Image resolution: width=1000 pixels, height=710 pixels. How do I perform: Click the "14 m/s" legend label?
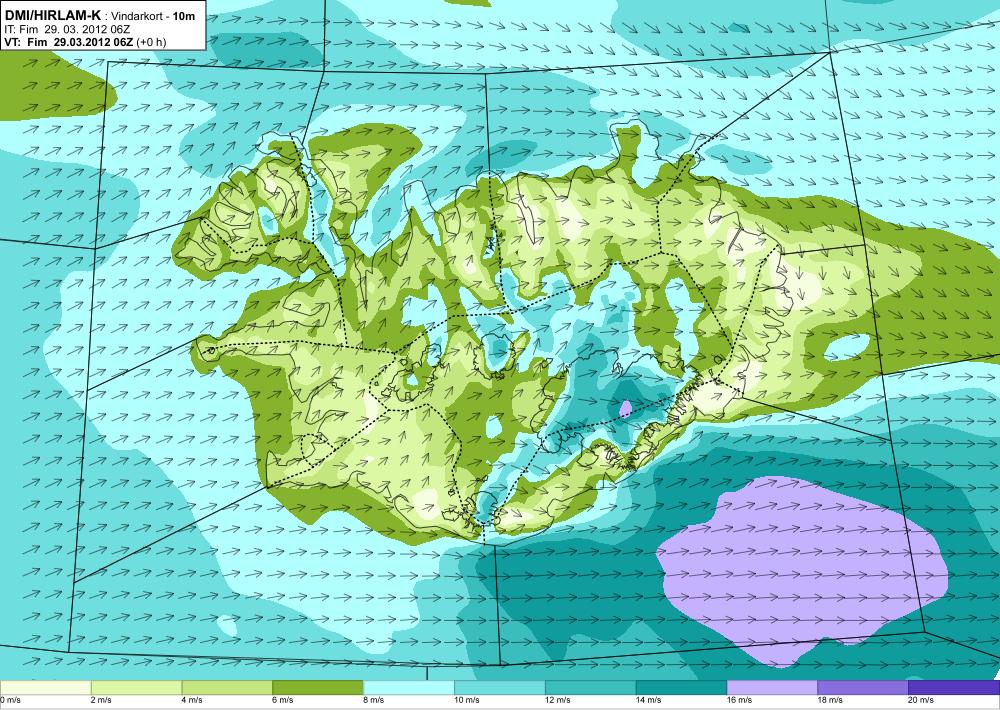coord(649,700)
